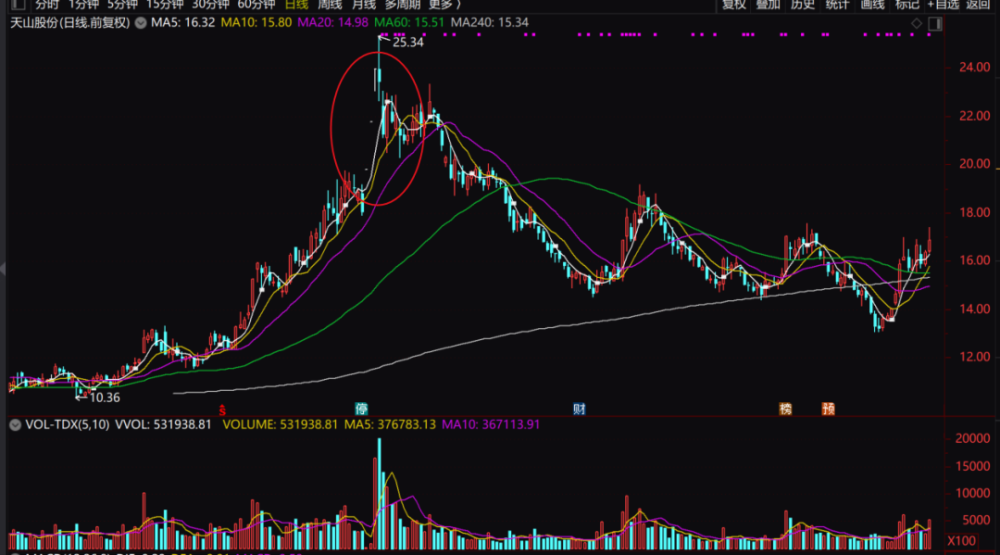The height and width of the screenshot is (555, 1000).
Task: Toggle the right side panel icon
Action: (935, 24)
